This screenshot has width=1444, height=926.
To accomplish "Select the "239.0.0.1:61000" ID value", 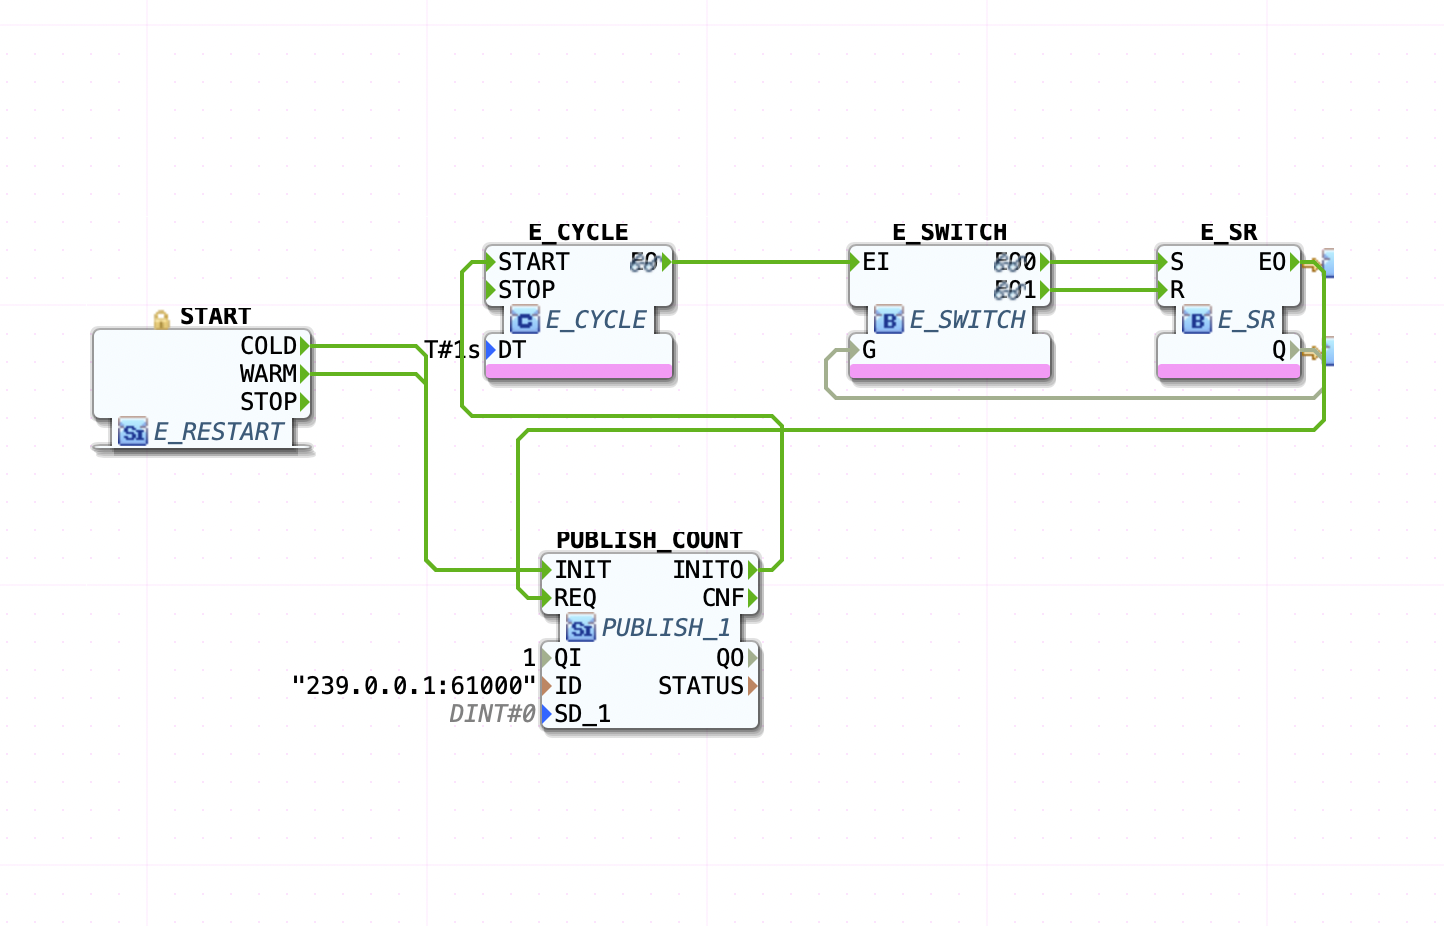I will [414, 686].
